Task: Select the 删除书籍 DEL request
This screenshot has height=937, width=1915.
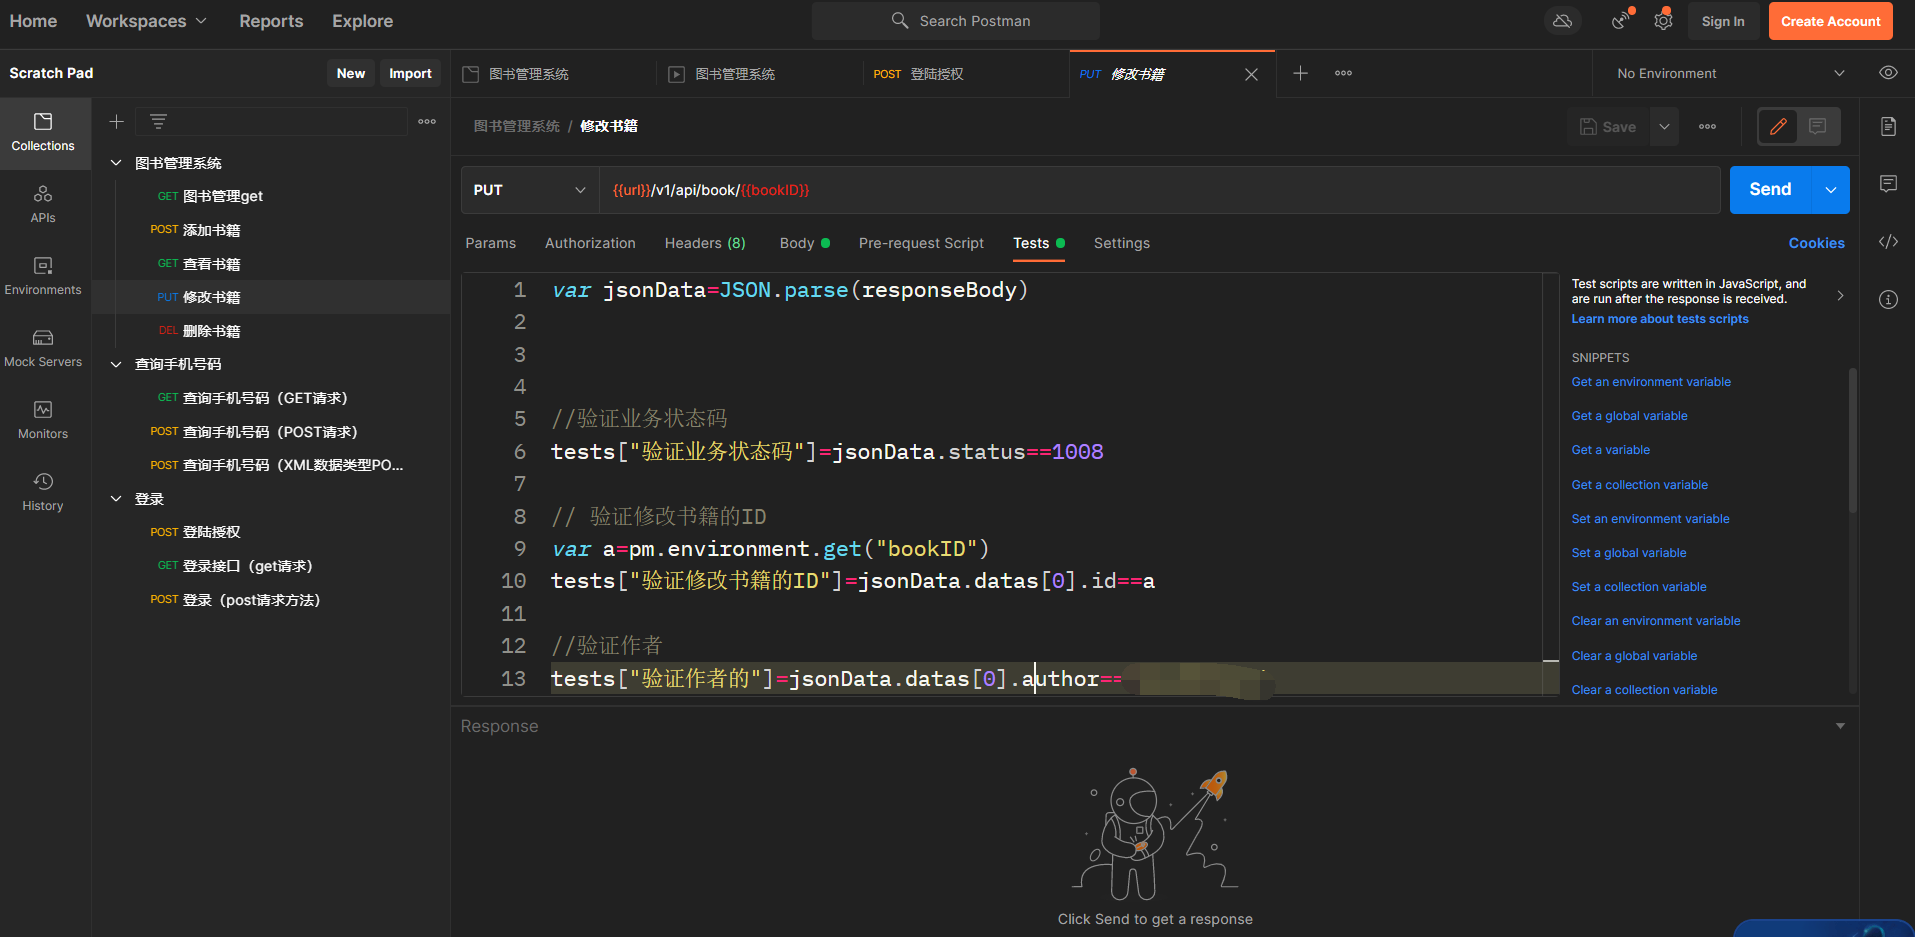Action: (270, 331)
